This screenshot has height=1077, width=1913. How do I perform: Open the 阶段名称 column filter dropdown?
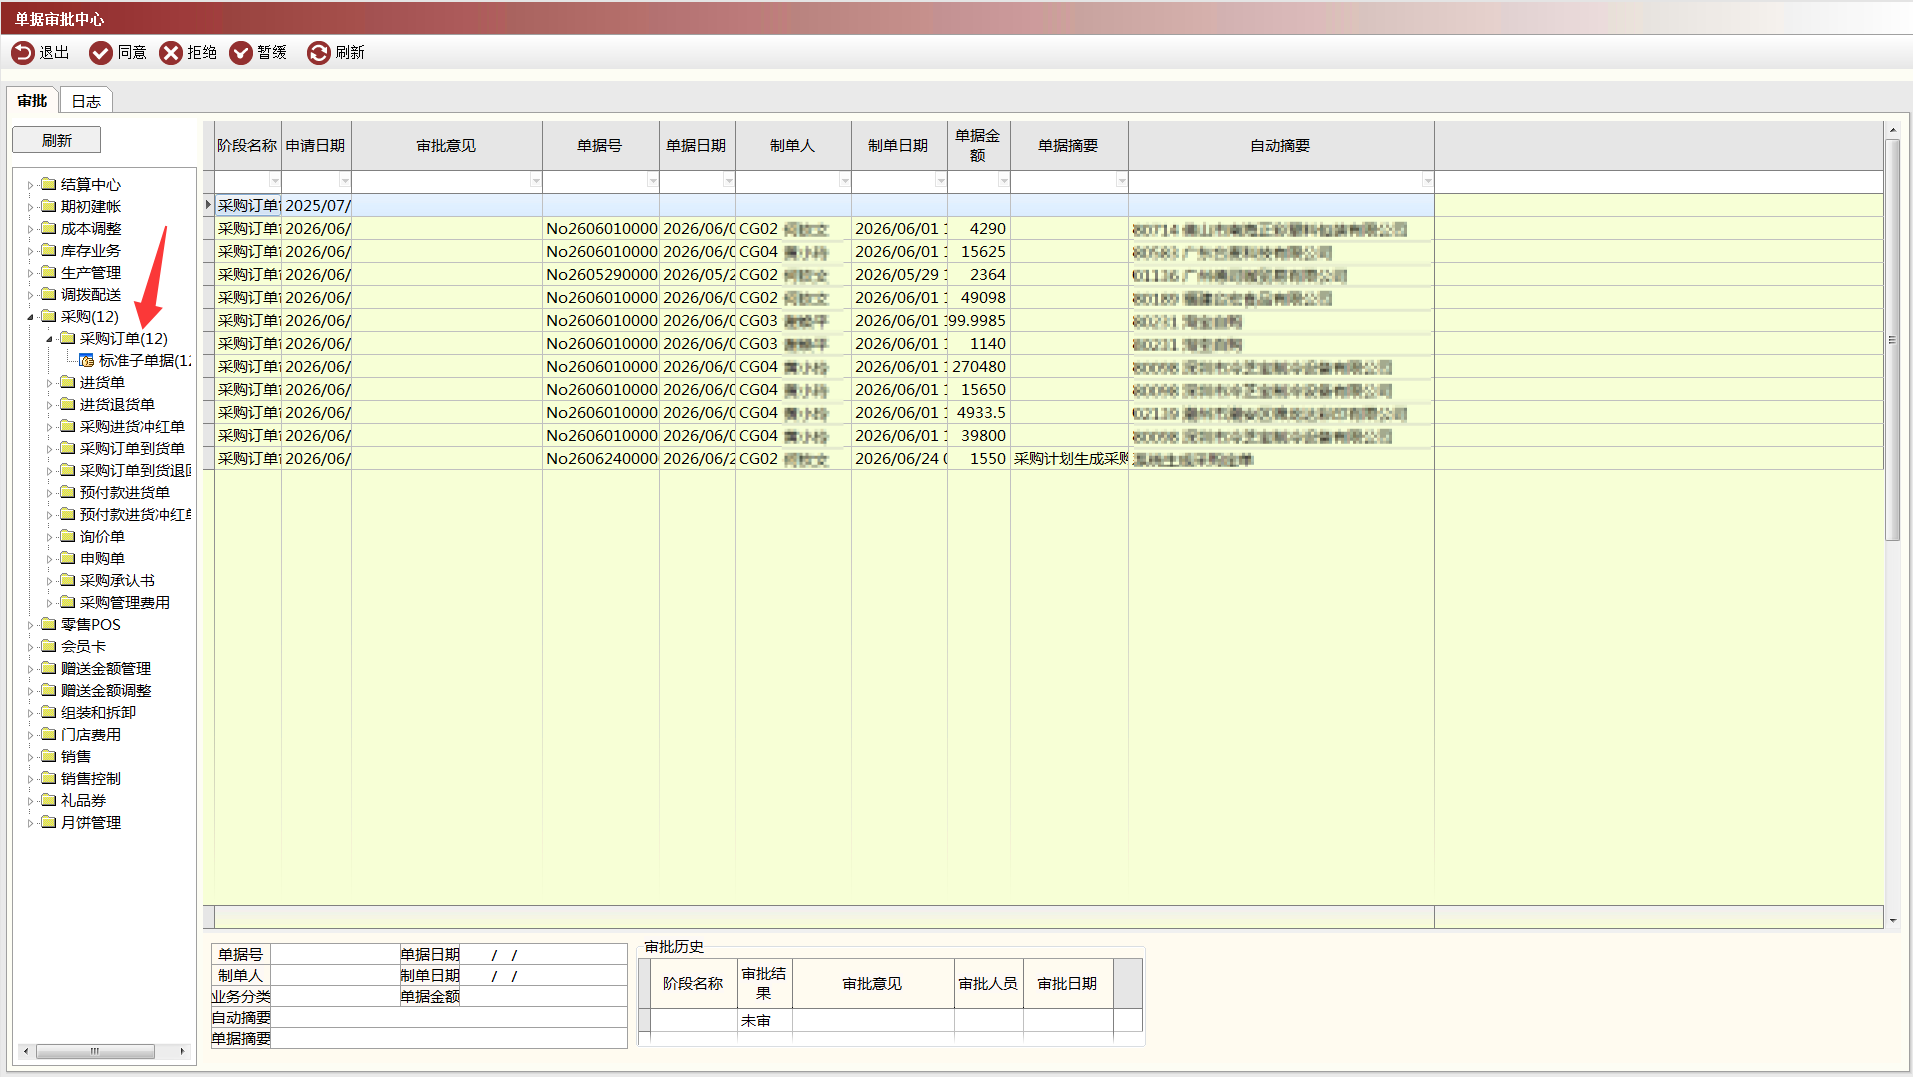(275, 181)
